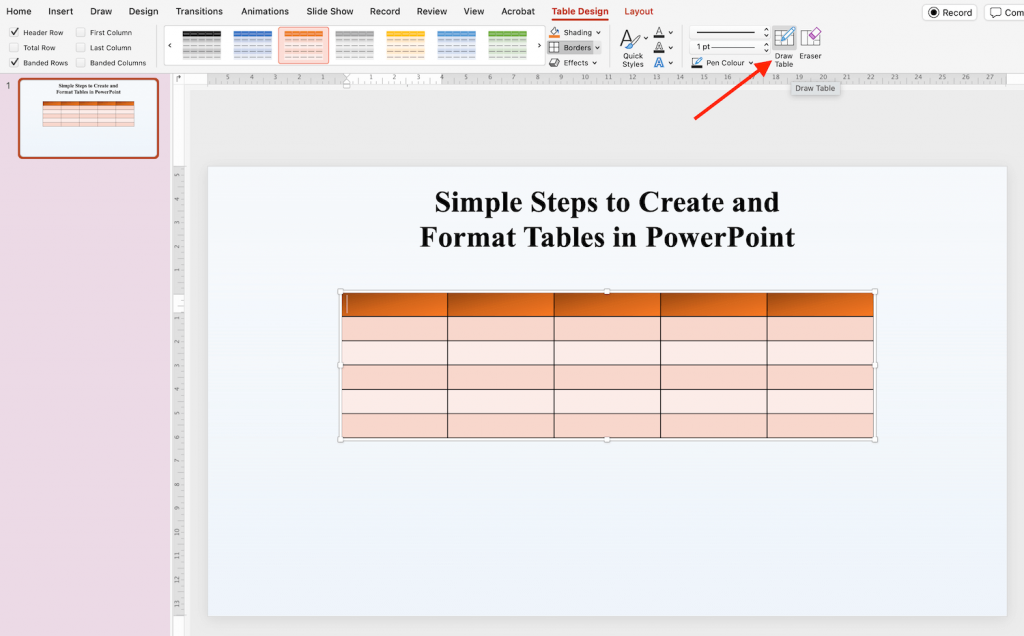Click the text fill letter A icon
1024x636 pixels.
tap(659, 32)
